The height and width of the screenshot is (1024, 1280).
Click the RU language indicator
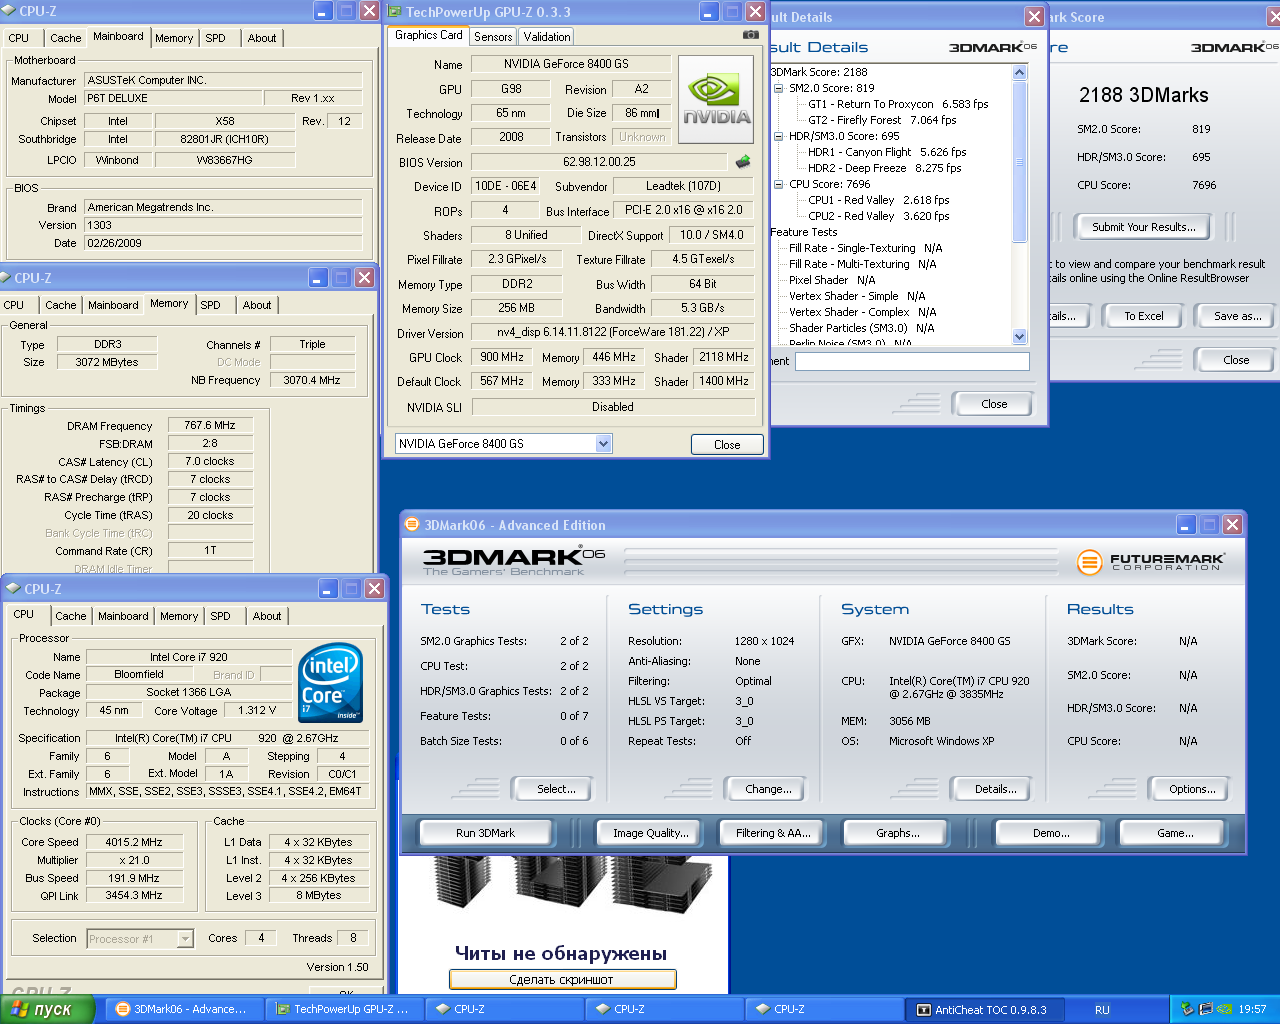(x=1102, y=1009)
